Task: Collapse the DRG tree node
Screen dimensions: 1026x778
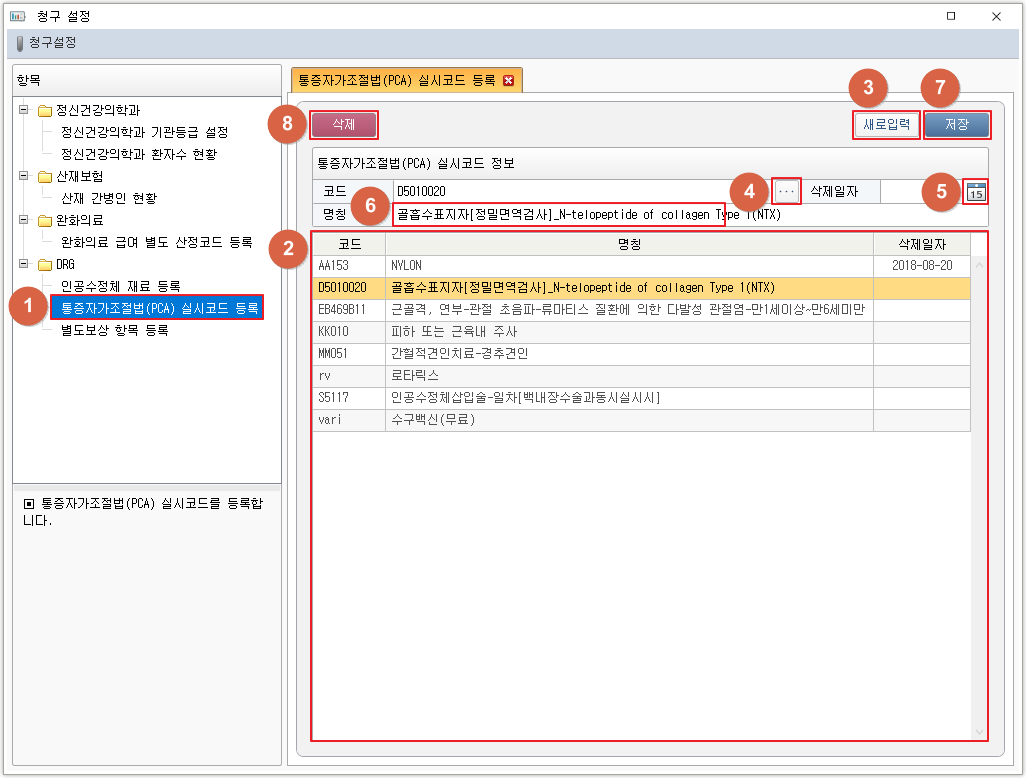Action: point(24,264)
